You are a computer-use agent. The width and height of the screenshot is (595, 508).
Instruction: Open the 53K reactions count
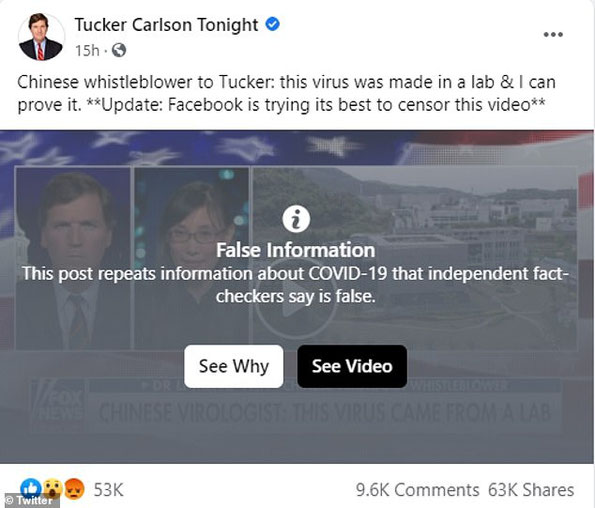coord(109,490)
